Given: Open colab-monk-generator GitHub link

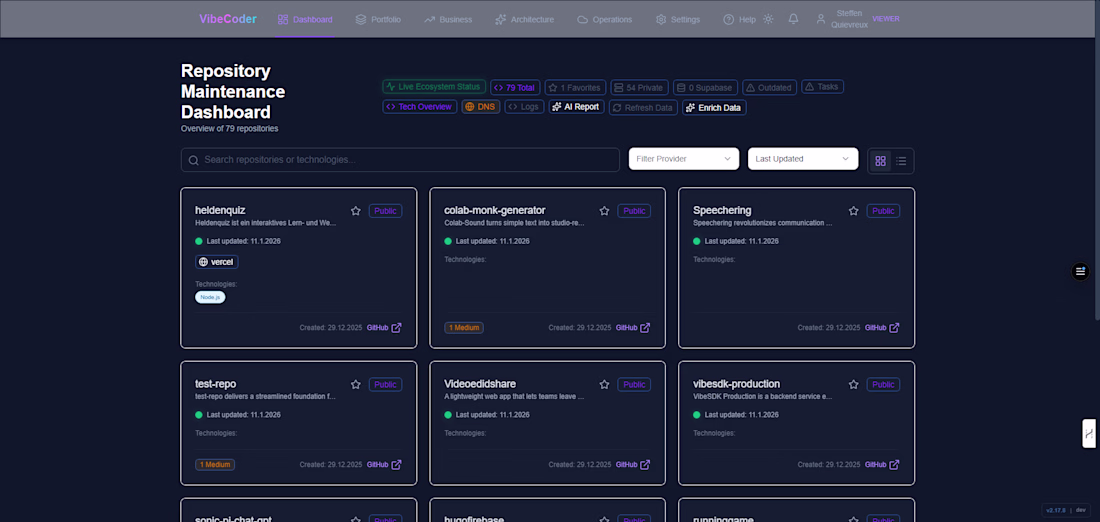Looking at the screenshot, I should 633,328.
